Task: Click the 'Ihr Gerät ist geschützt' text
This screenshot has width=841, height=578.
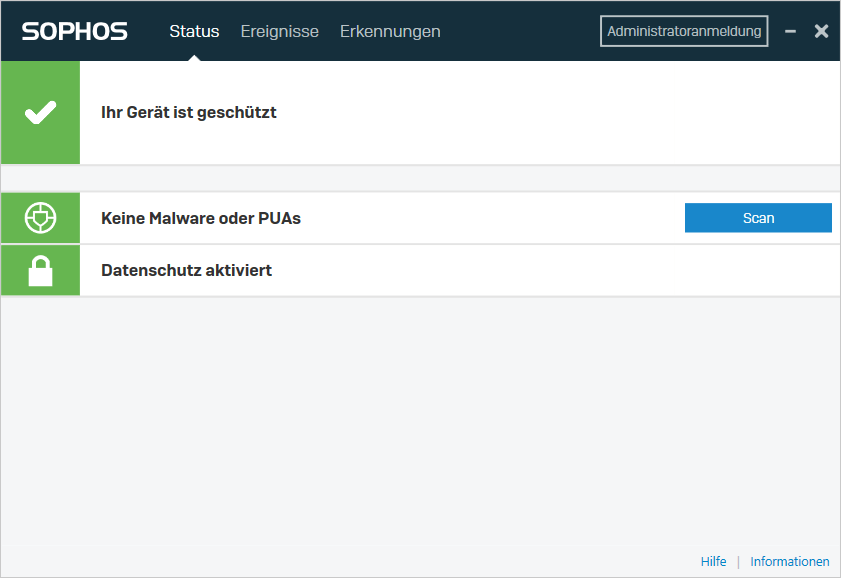Action: point(189,112)
